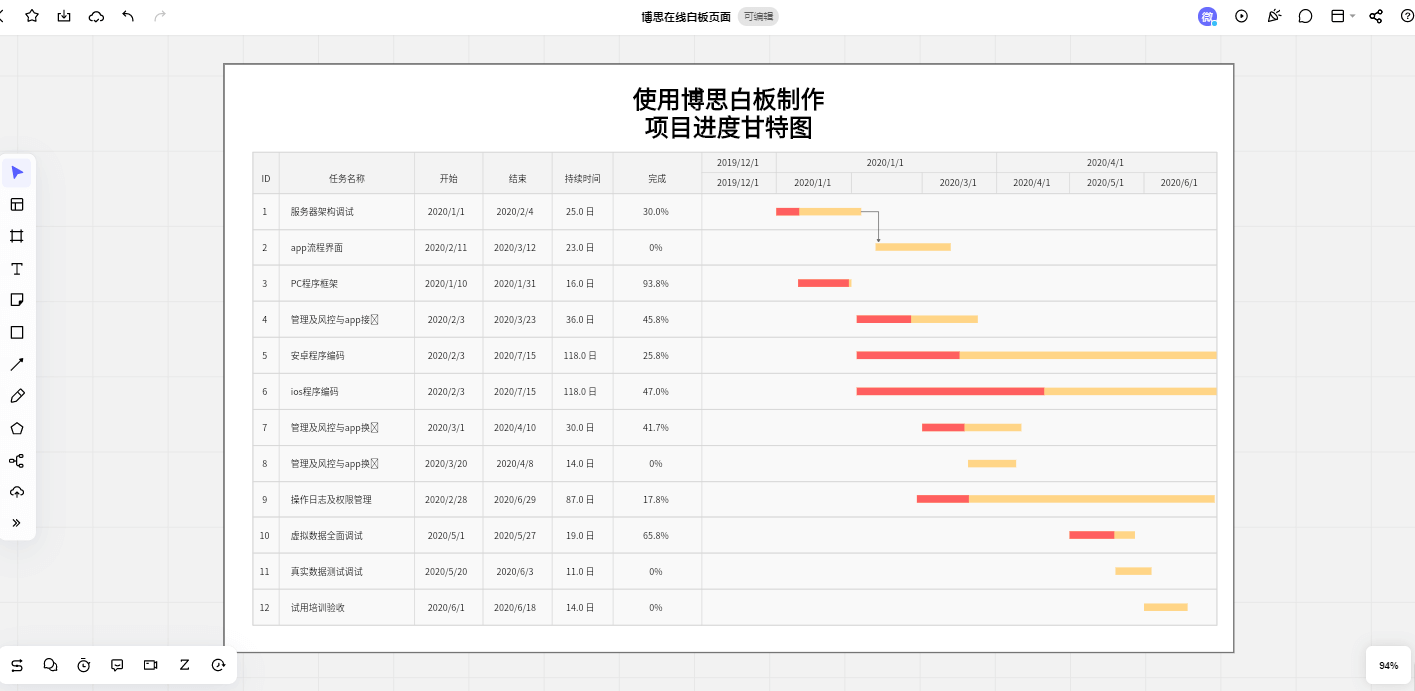This screenshot has height=691, width=1415.
Task: Select the Text tool
Action: pos(17,269)
